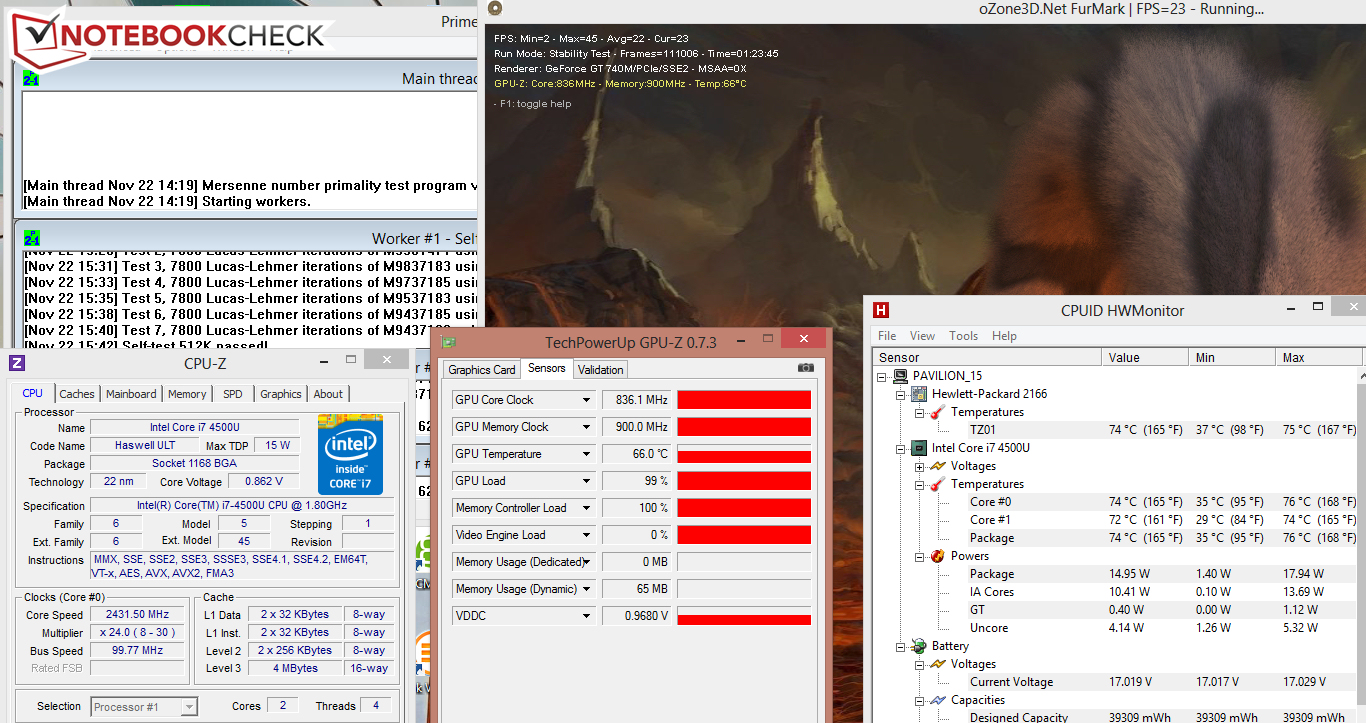Switch to Graphics Card tab in GPU-Z

pyautogui.click(x=482, y=370)
